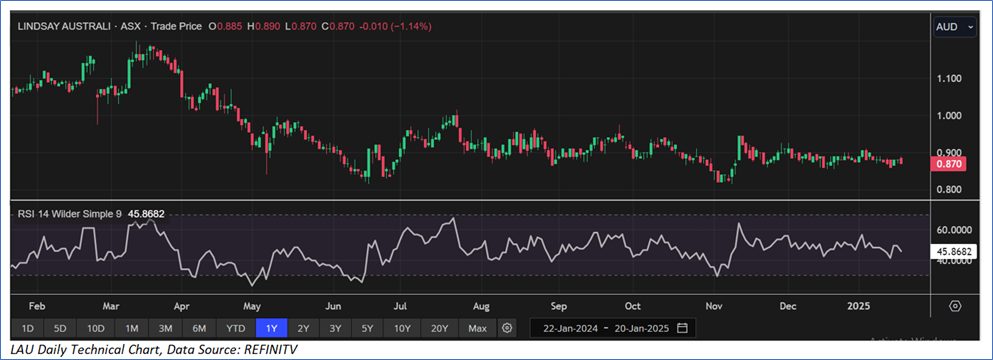Click the highlighted 1Y range button
The width and height of the screenshot is (993, 360).
(272, 328)
